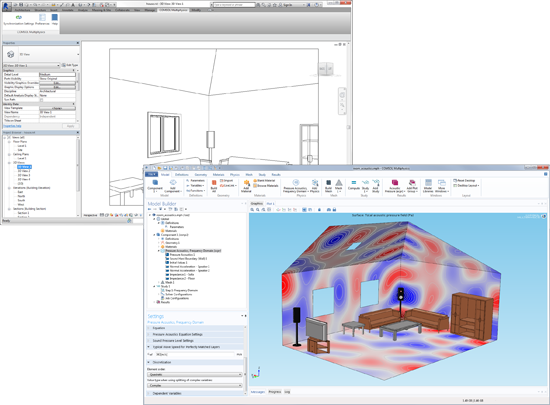Image resolution: width=550 pixels, height=405 pixels.
Task: Click Reset Desktop in Layout group
Action: click(x=464, y=181)
